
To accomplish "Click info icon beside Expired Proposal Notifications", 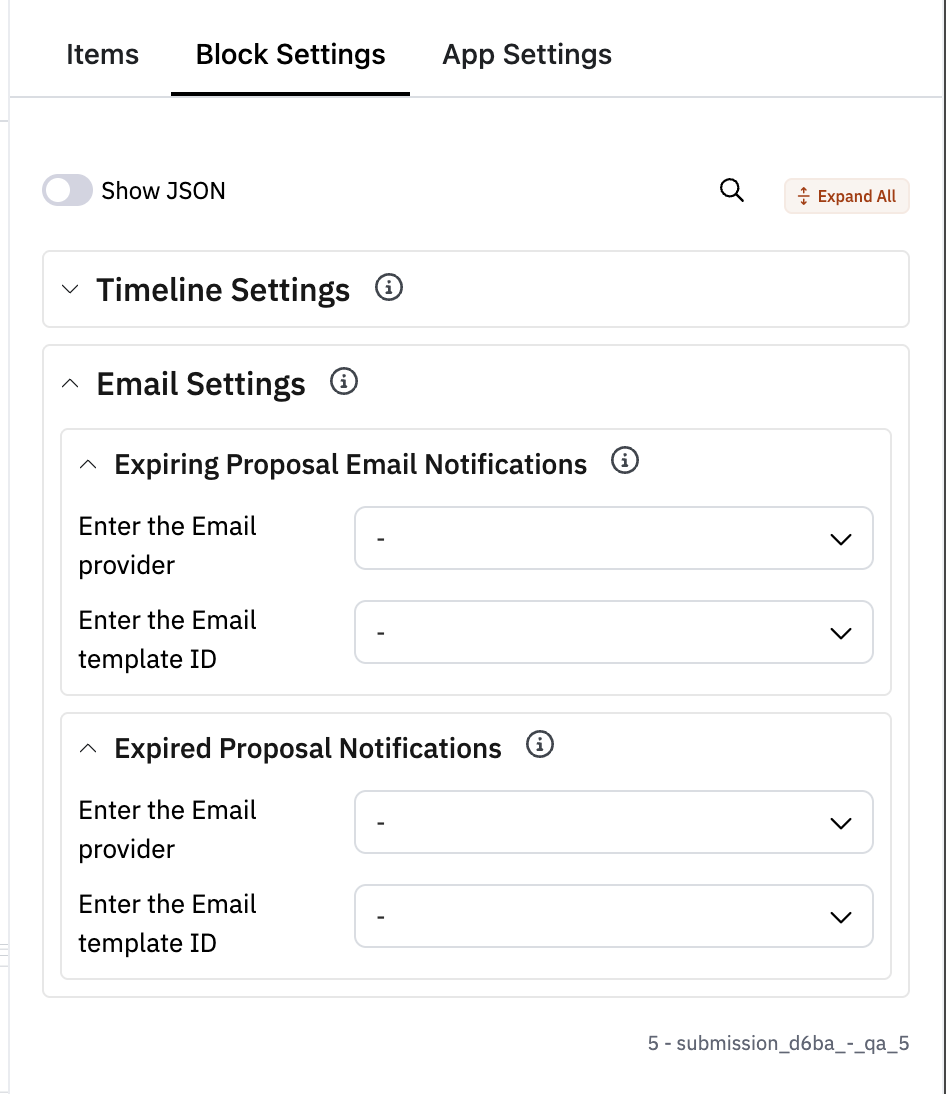I will 540,746.
